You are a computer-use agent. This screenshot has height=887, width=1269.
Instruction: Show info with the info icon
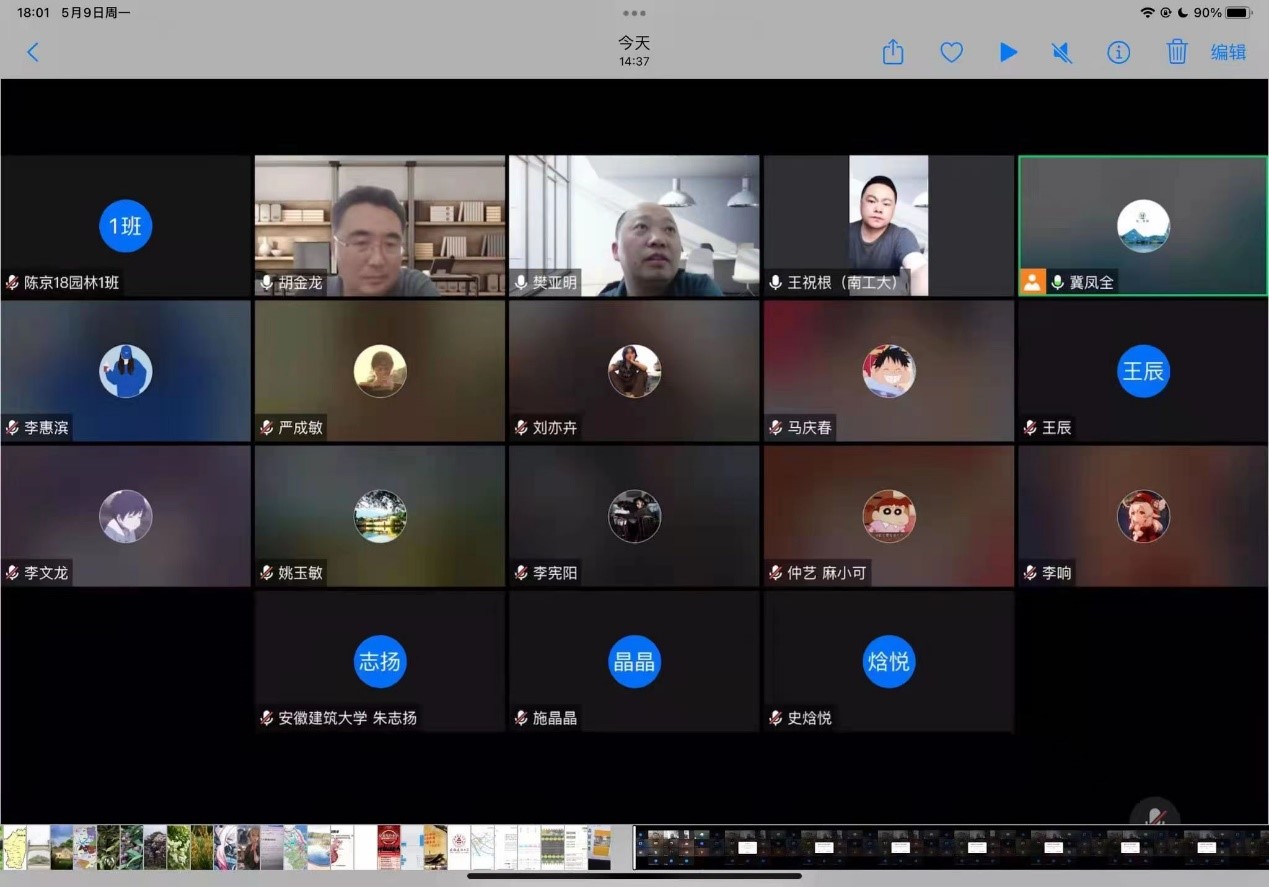(1118, 52)
